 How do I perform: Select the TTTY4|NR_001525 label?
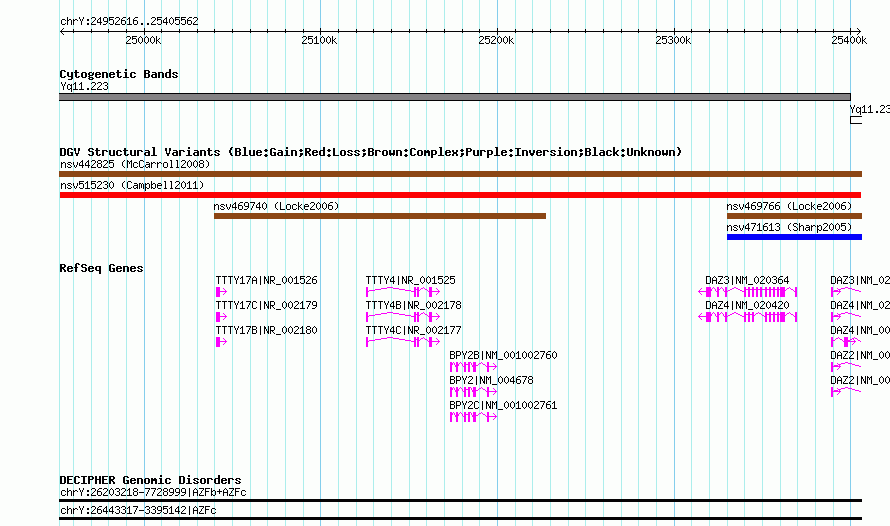click(410, 280)
